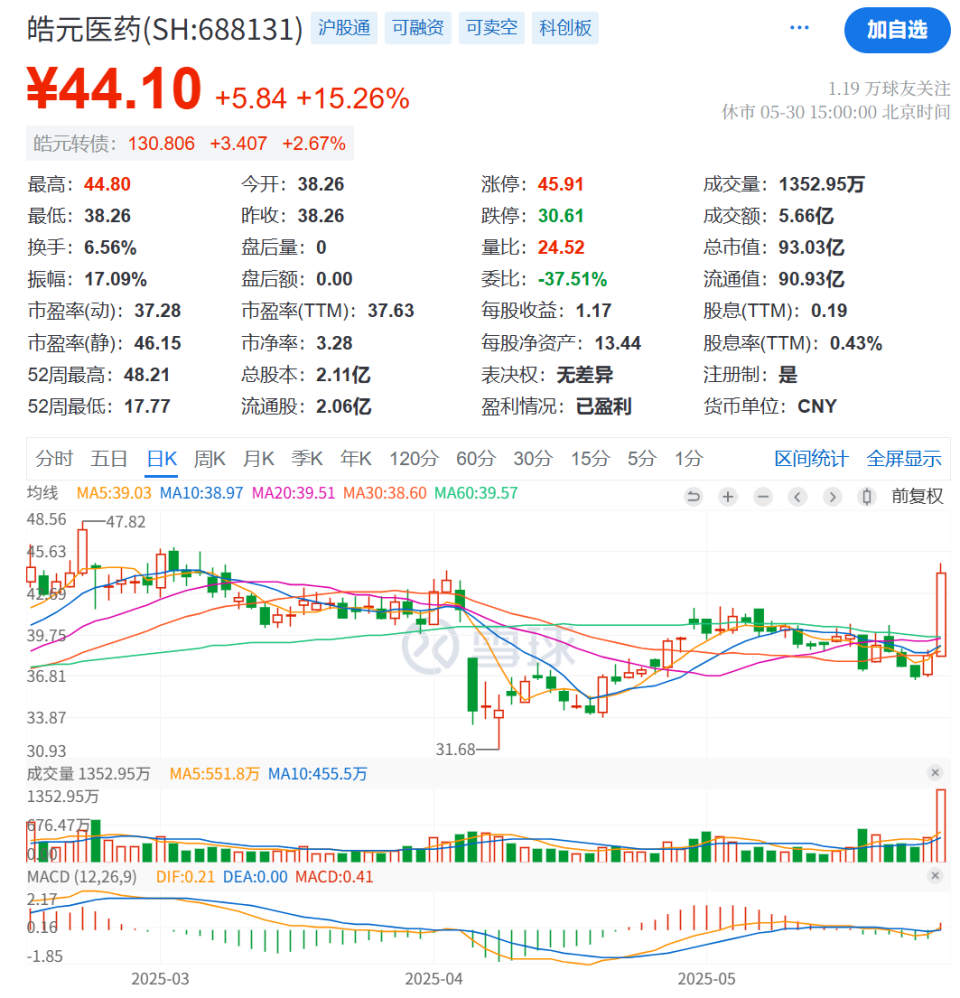Viewport: 960px width, 998px height.
Task: Click the 换手 value 6.56%
Action: tap(110, 248)
